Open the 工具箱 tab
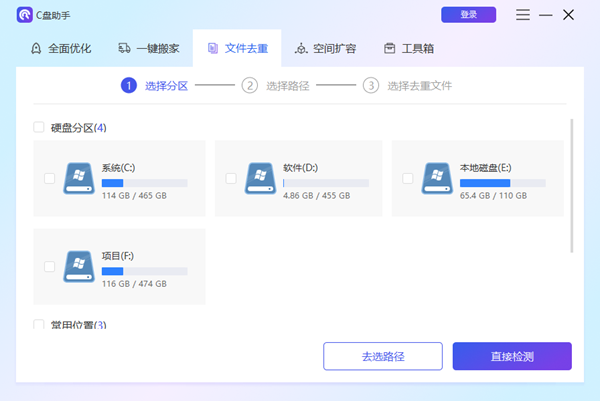This screenshot has width=600, height=401. pyautogui.click(x=408, y=48)
